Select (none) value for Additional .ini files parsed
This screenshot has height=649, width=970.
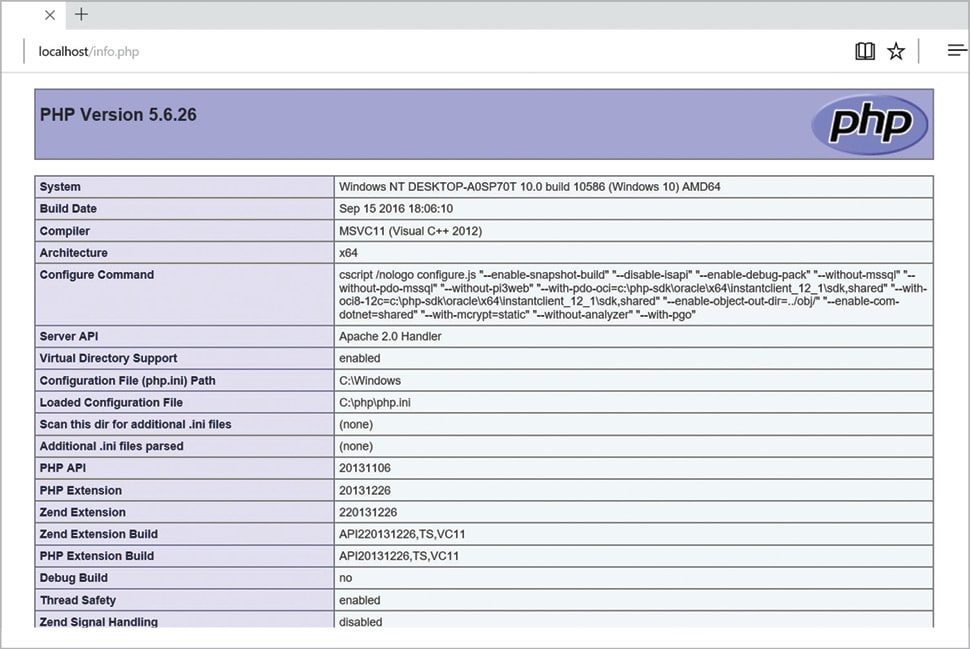pyautogui.click(x=356, y=446)
